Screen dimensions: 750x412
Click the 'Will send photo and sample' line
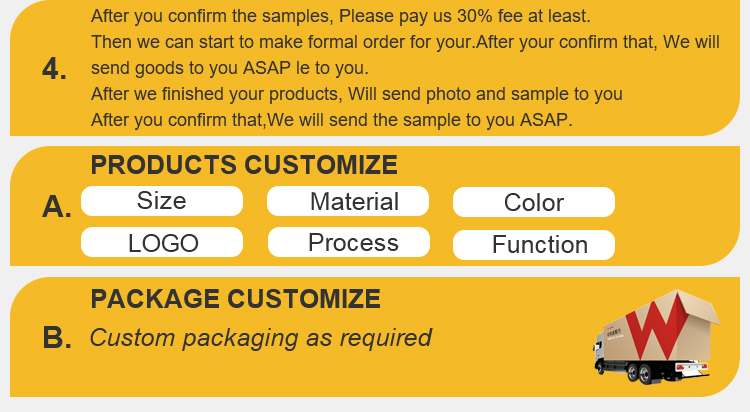click(356, 94)
